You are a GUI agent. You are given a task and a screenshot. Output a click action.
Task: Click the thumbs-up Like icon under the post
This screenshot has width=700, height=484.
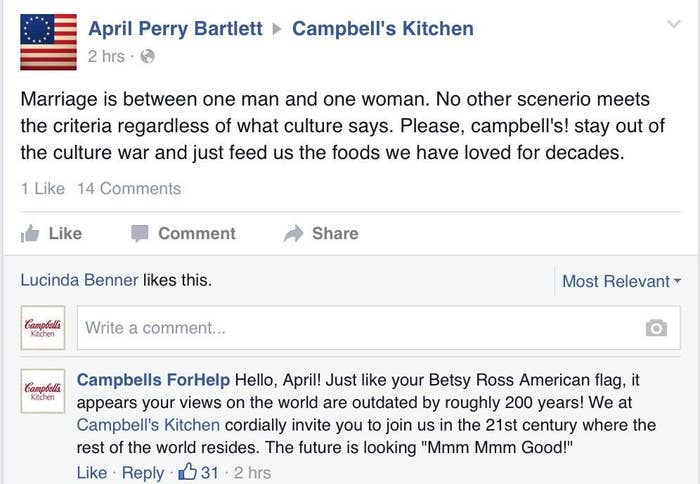tap(30, 234)
